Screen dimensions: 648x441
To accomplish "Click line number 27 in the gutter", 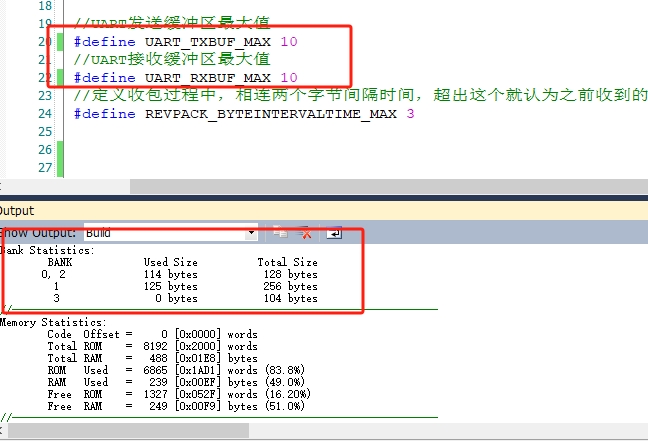I will coord(45,168).
